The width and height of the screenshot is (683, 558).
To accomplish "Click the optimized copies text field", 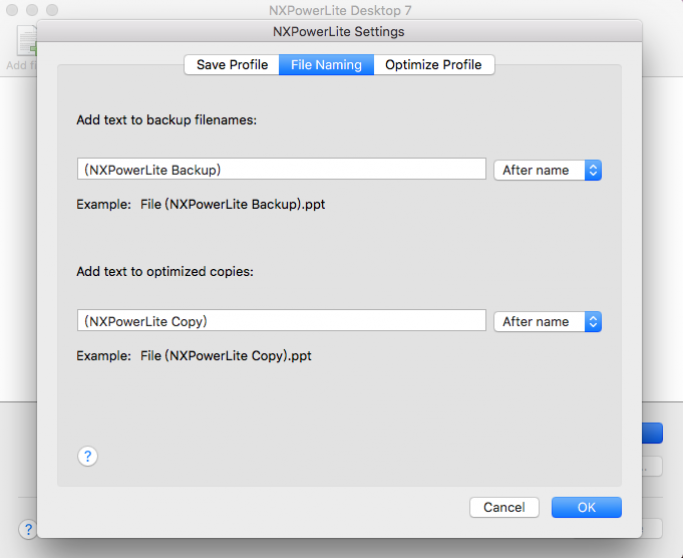I will coord(281,321).
